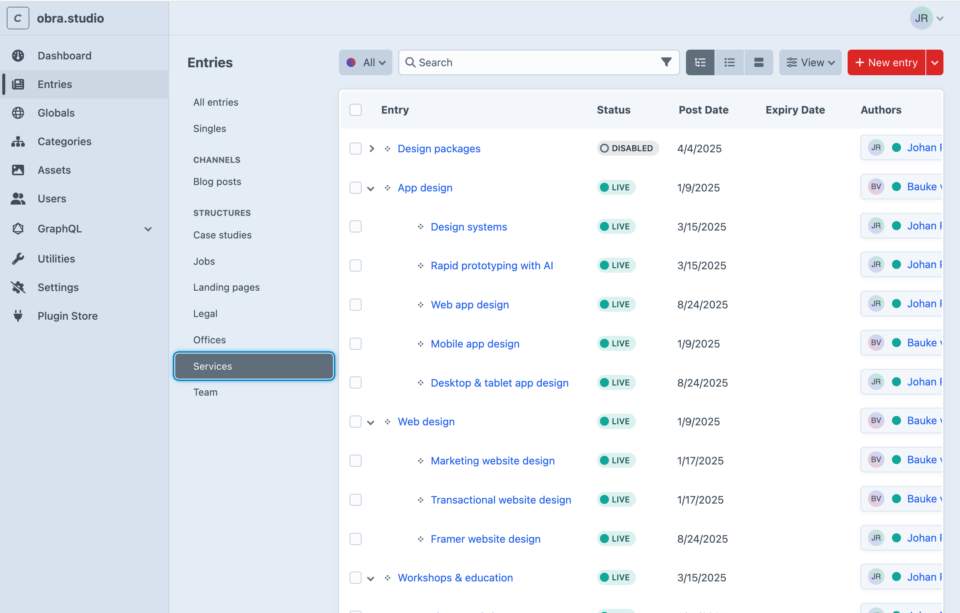Click the Globals globe icon

(18, 113)
